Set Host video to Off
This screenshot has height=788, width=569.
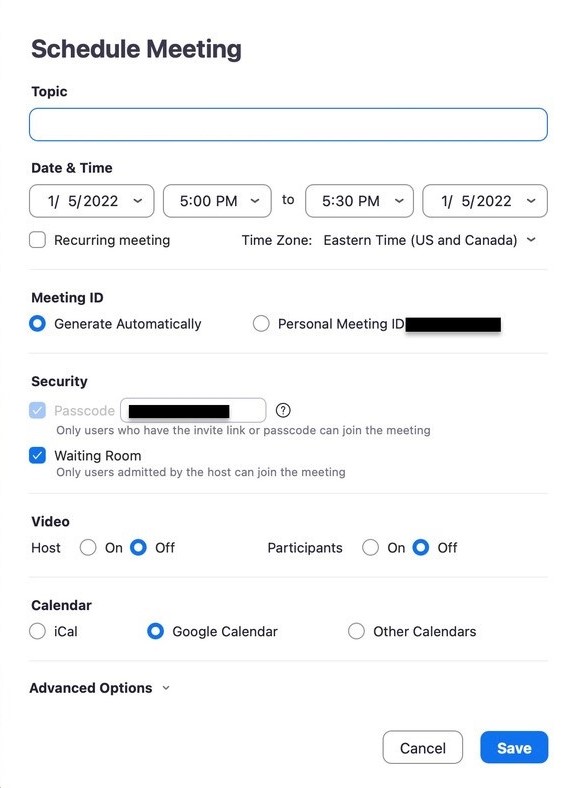138,547
